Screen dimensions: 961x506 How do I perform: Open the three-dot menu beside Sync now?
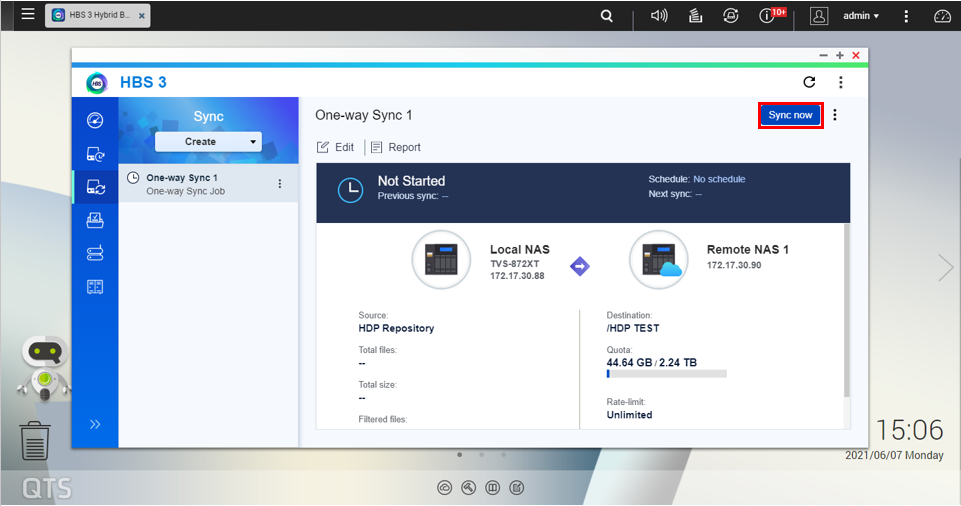point(835,115)
